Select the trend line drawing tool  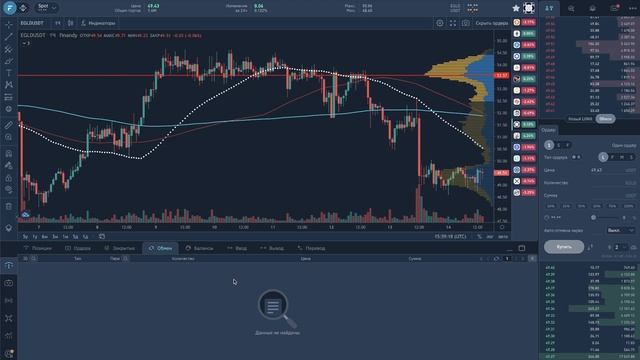pos(9,37)
